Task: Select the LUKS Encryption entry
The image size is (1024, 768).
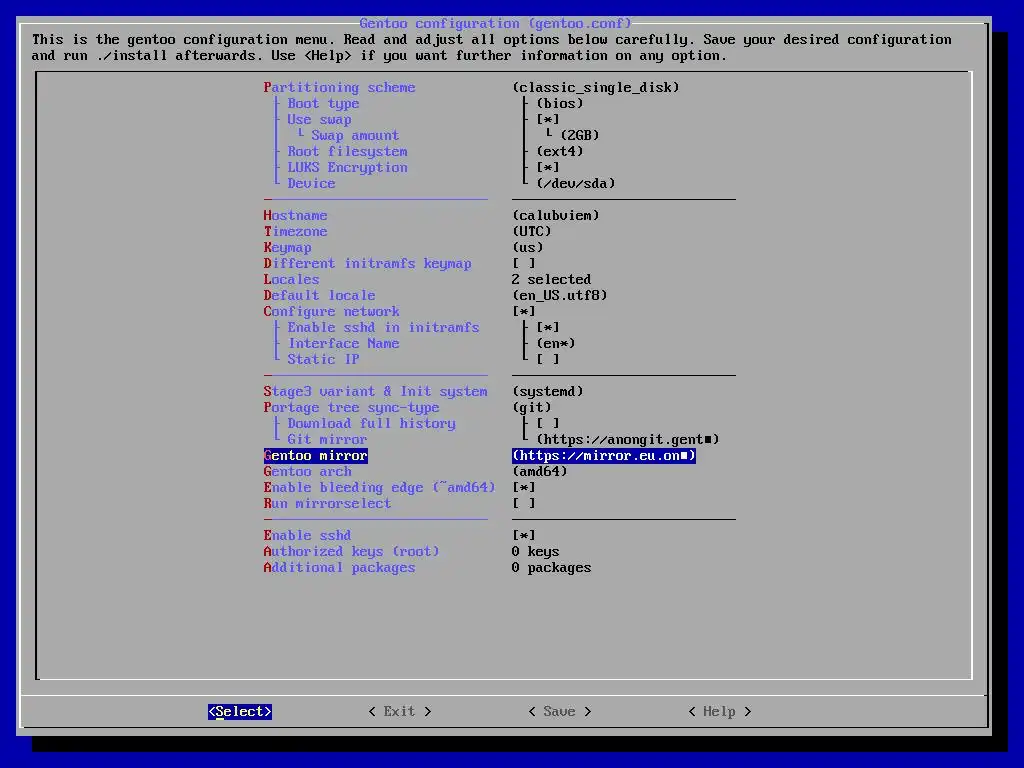Action: pos(347,167)
